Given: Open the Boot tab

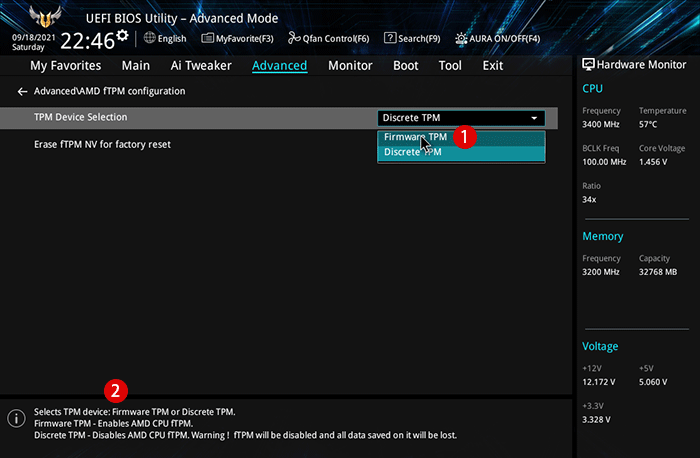Looking at the screenshot, I should (x=405, y=66).
